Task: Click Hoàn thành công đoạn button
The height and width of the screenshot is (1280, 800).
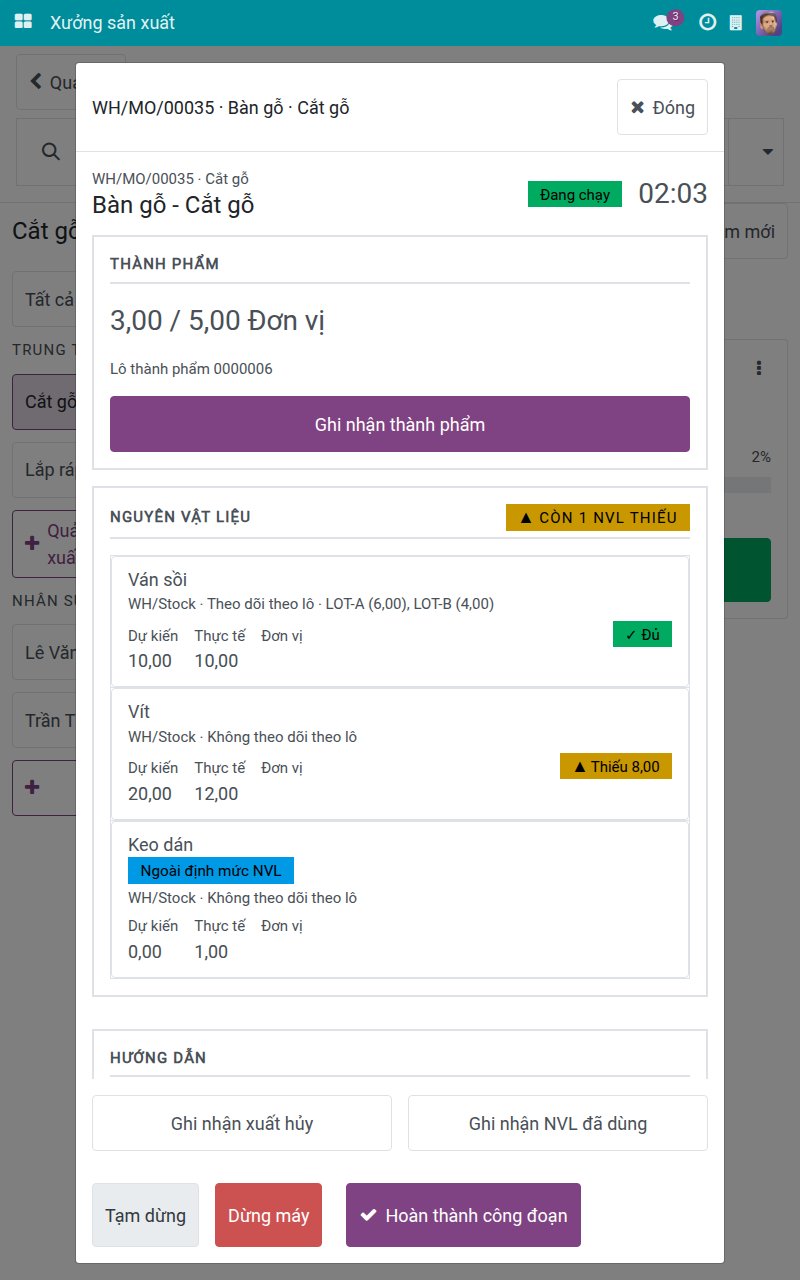Action: (464, 1215)
